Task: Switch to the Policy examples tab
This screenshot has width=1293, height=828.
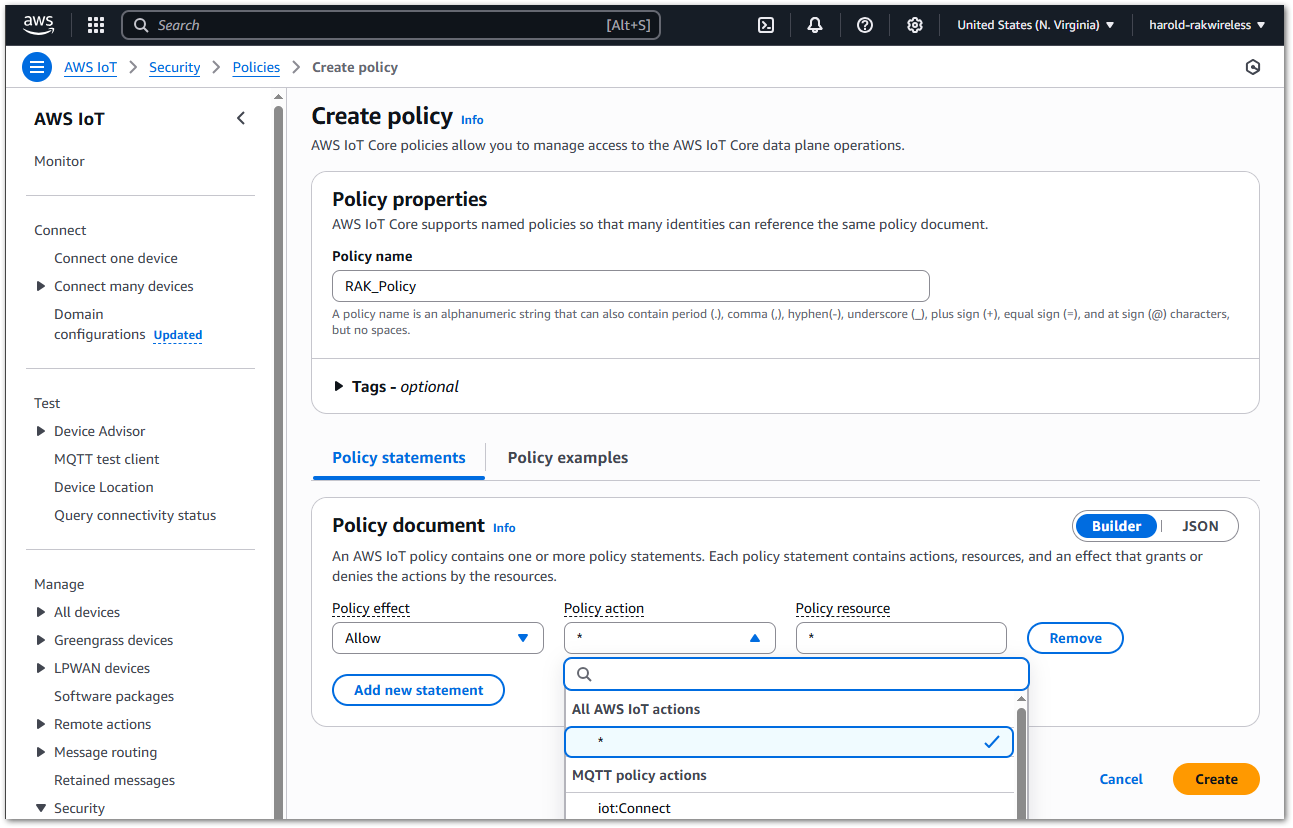Action: (567, 457)
